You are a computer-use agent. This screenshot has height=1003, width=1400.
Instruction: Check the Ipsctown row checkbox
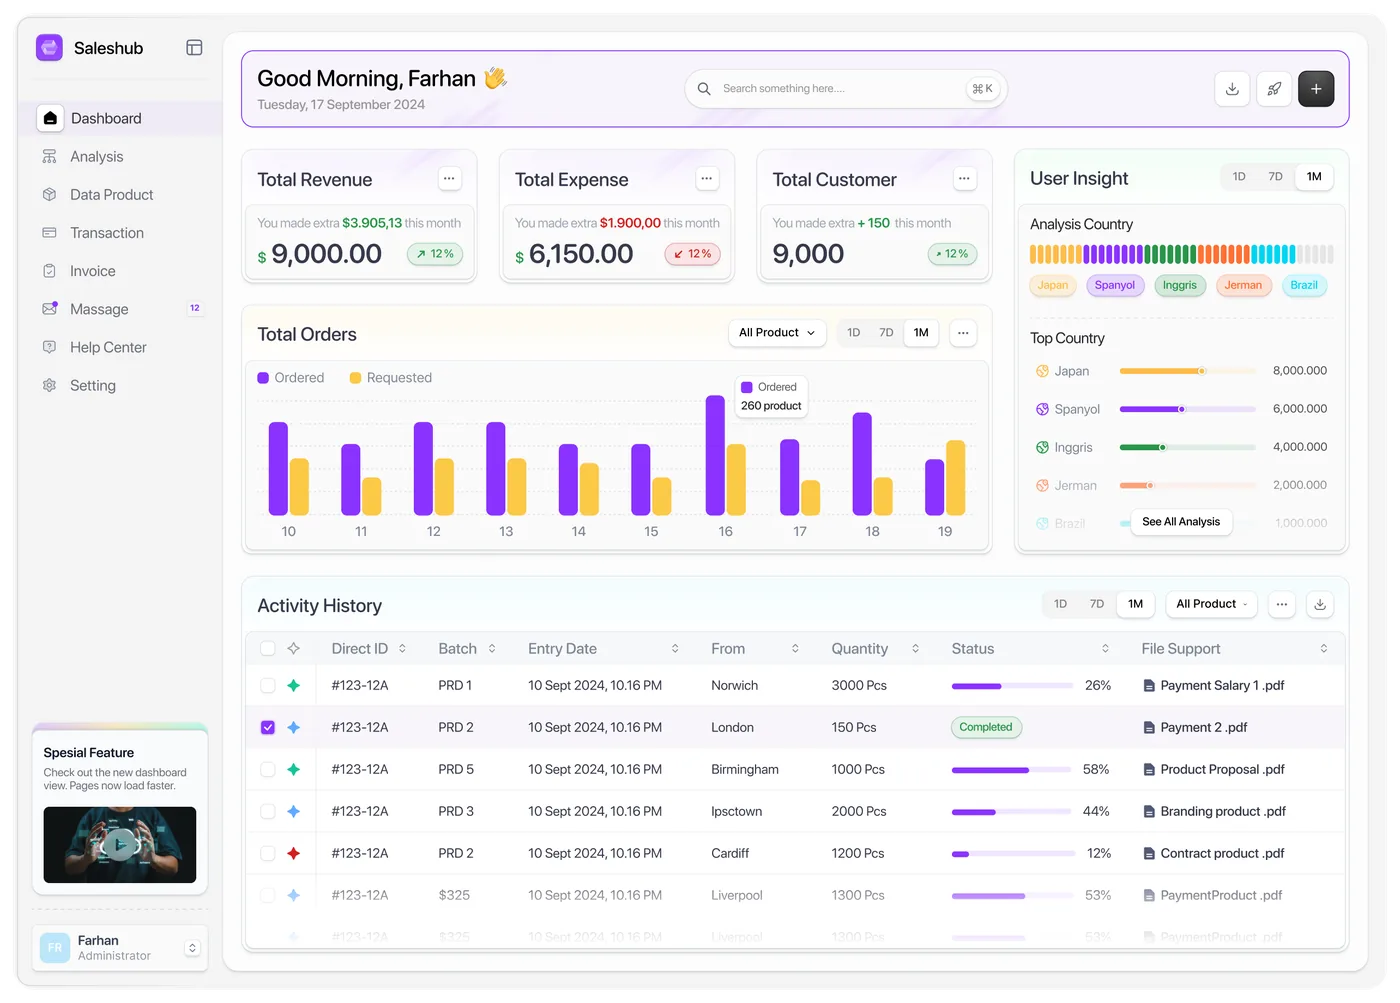point(267,812)
